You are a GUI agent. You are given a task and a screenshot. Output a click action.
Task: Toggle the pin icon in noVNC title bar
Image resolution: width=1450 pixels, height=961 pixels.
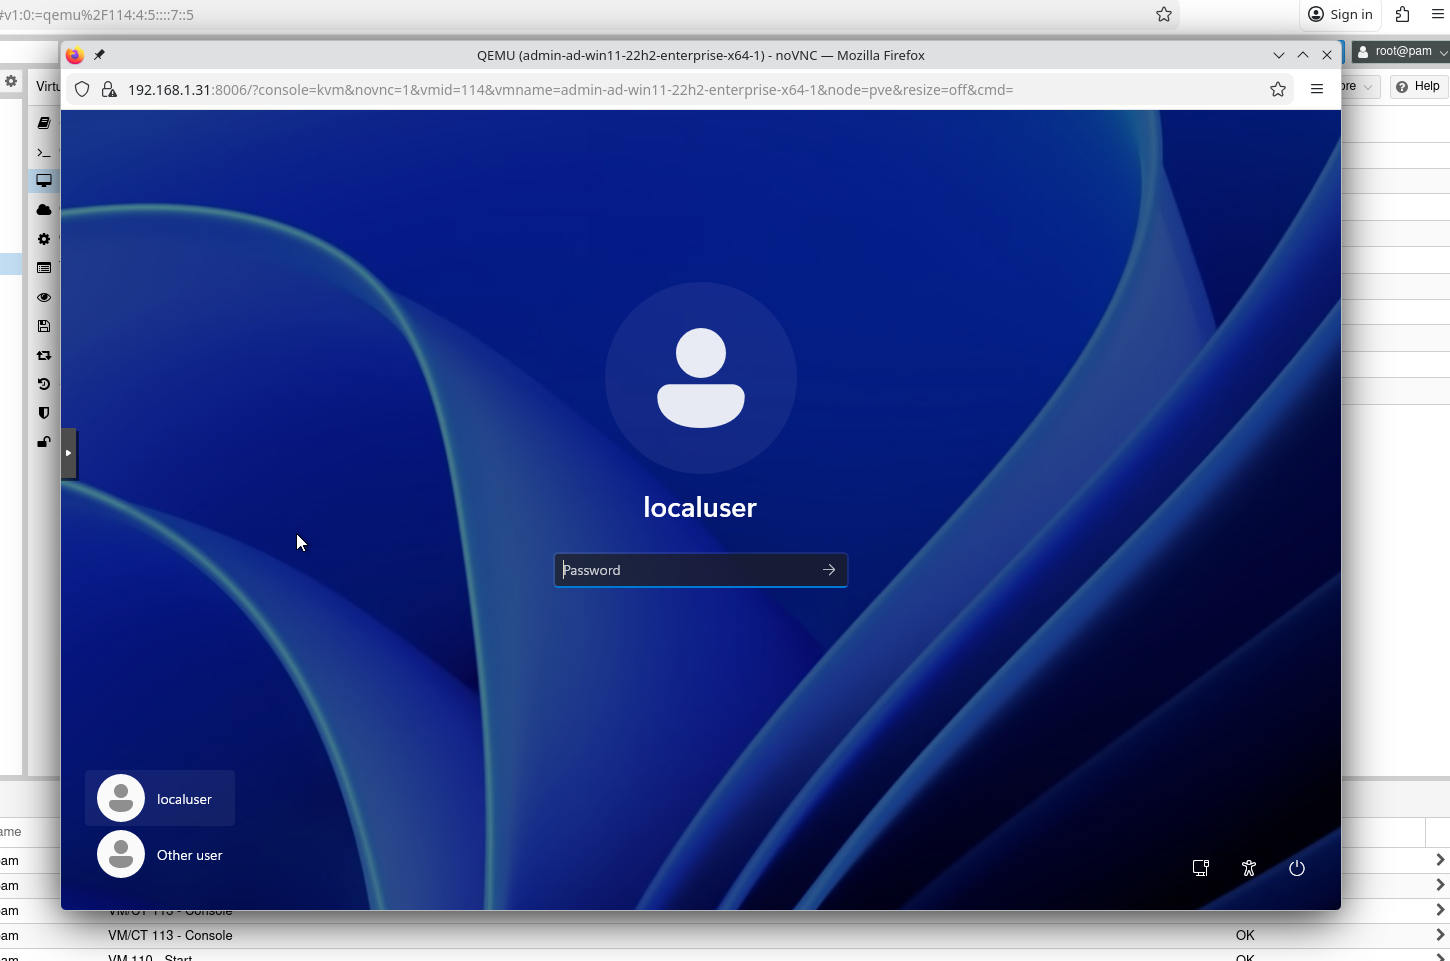99,55
